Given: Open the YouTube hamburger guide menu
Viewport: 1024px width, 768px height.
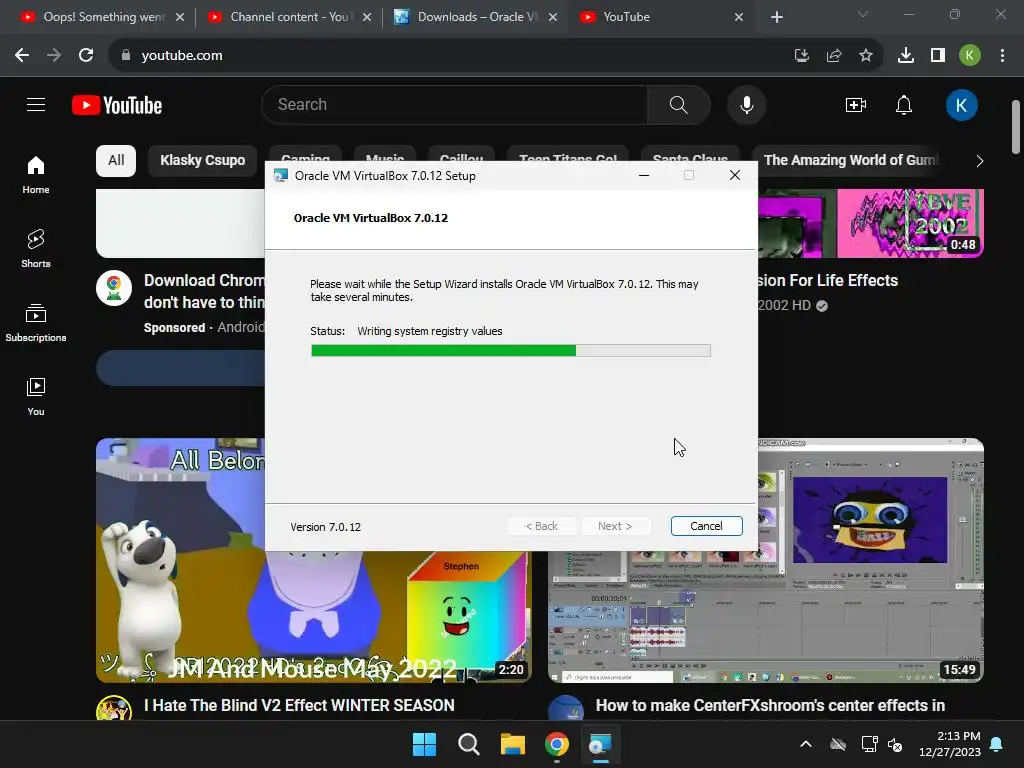Looking at the screenshot, I should click(36, 104).
